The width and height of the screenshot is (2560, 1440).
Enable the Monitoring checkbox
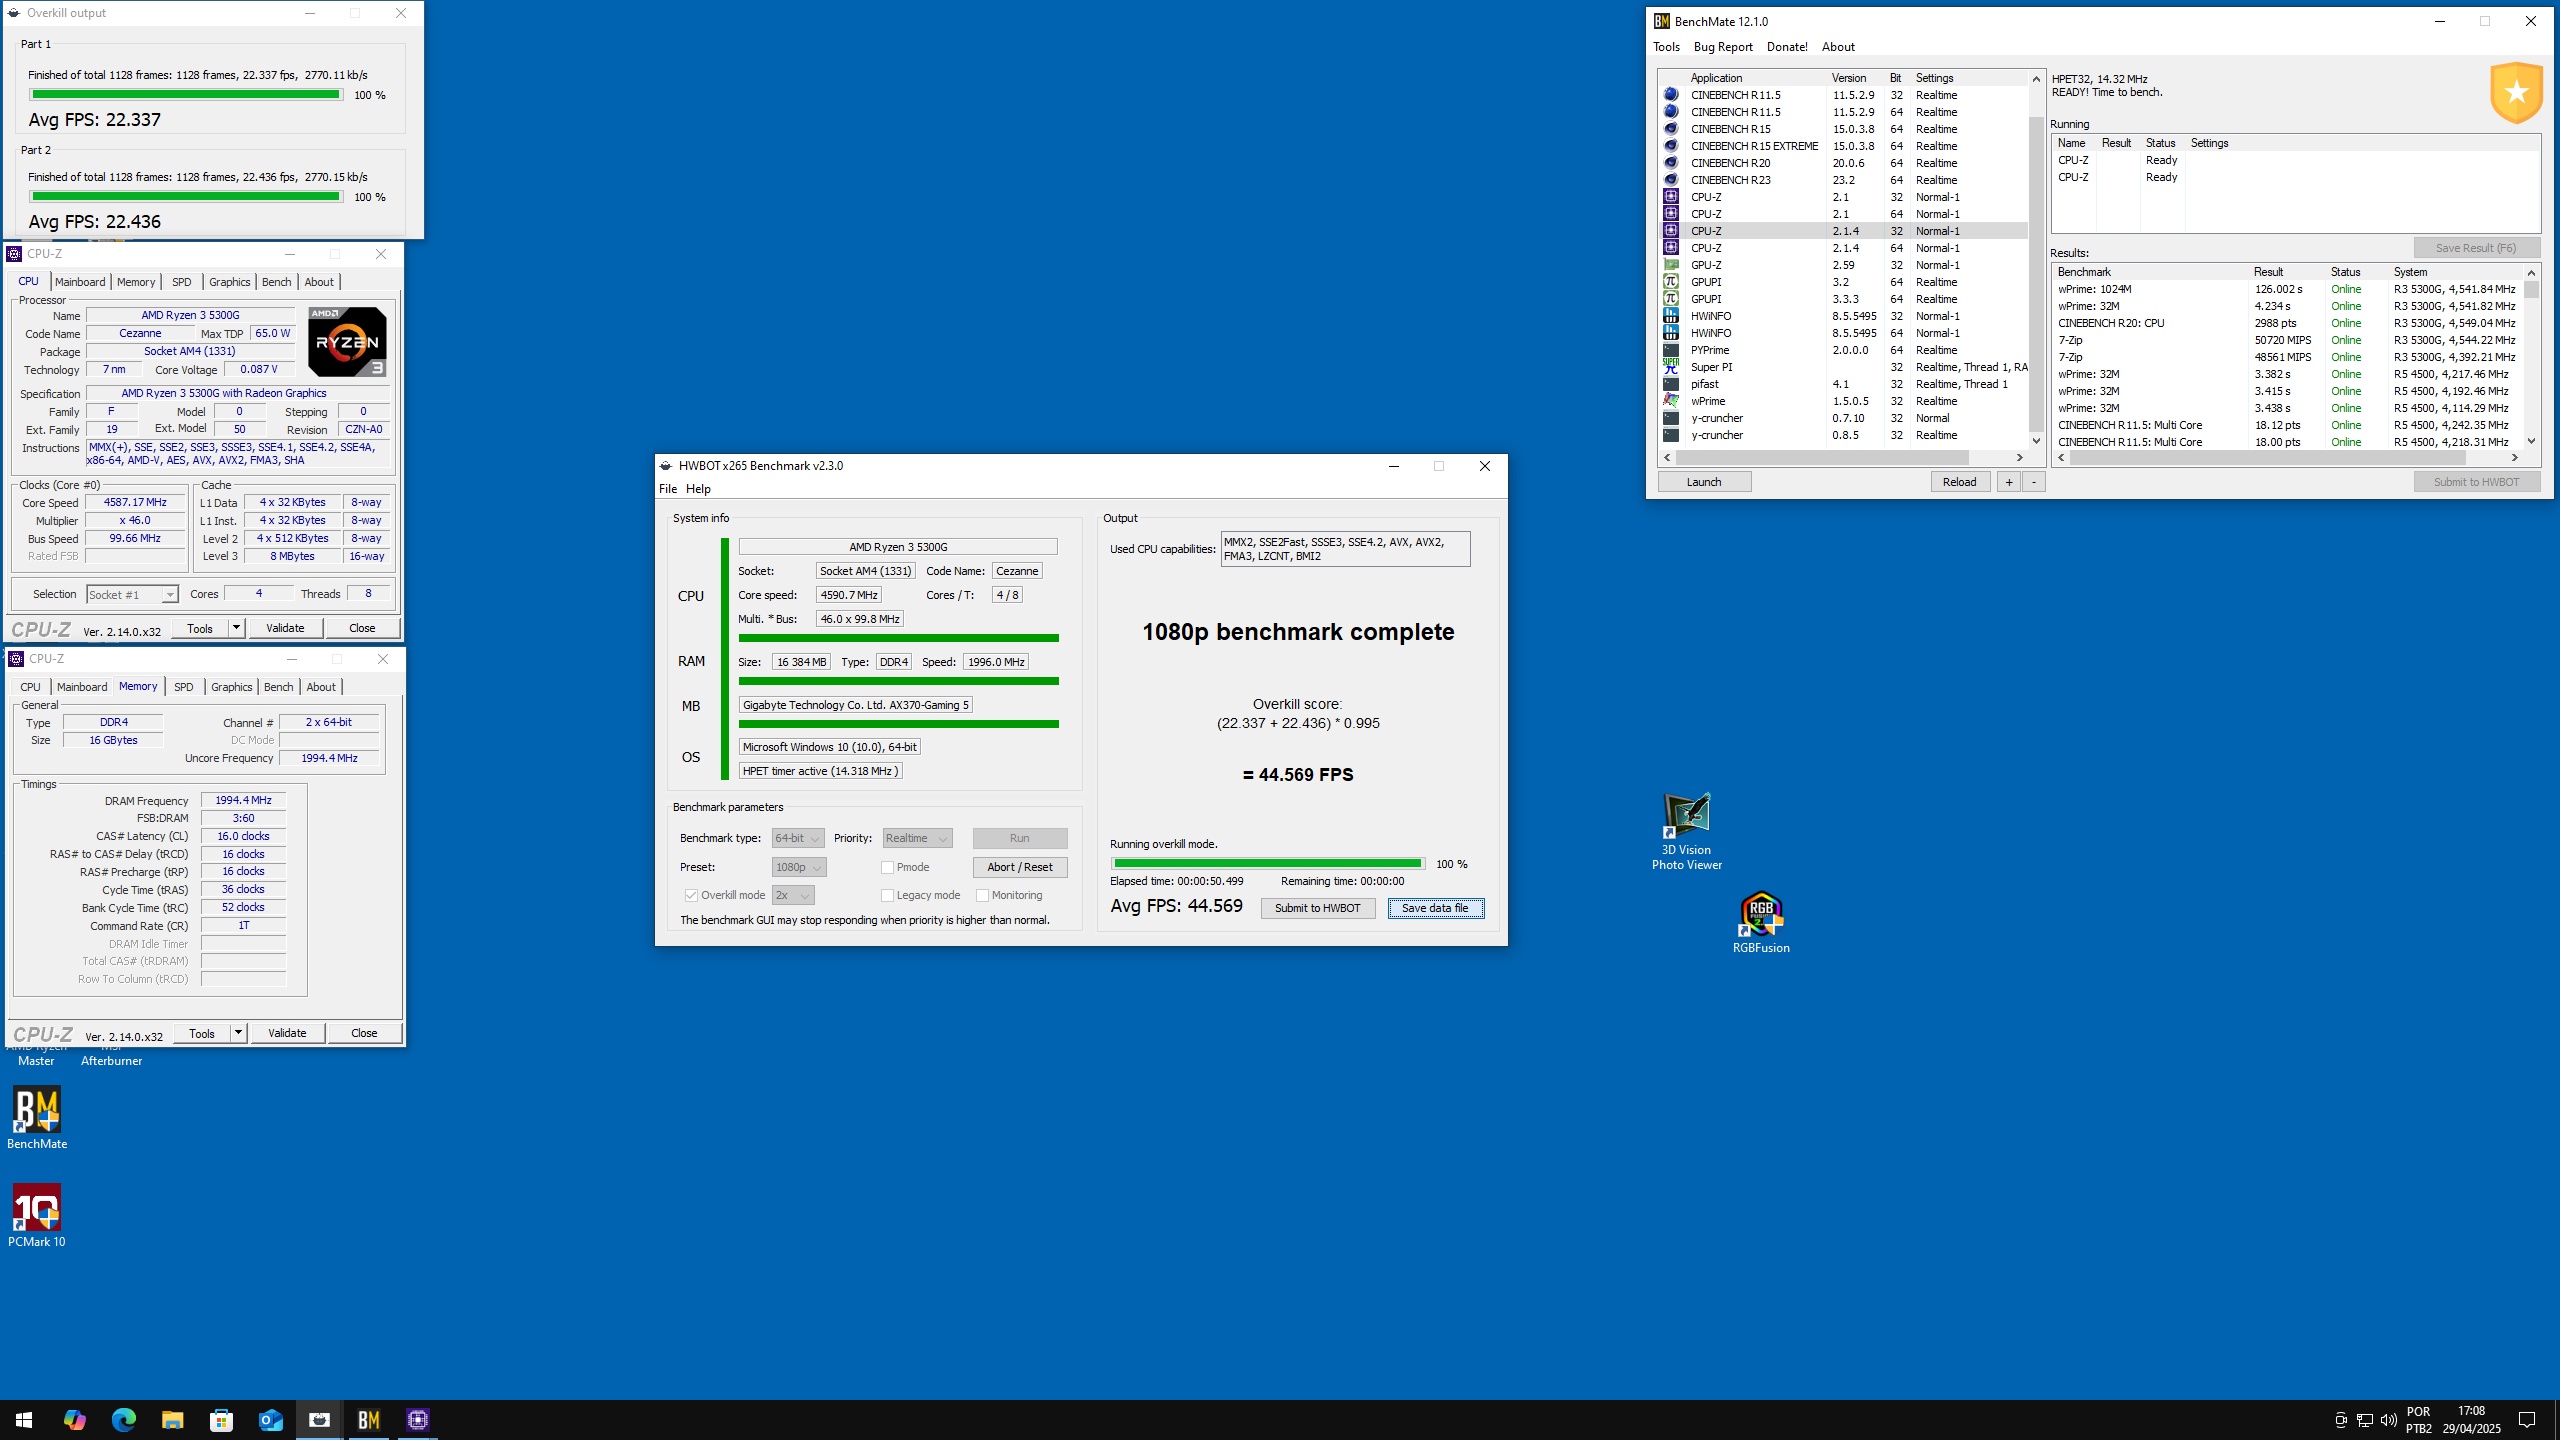click(982, 895)
